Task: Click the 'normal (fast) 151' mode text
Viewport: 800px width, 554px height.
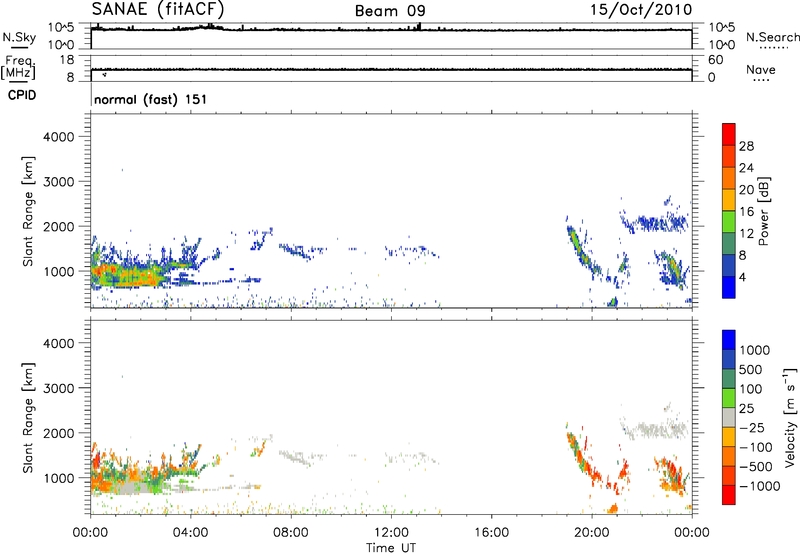Action: pos(151,99)
